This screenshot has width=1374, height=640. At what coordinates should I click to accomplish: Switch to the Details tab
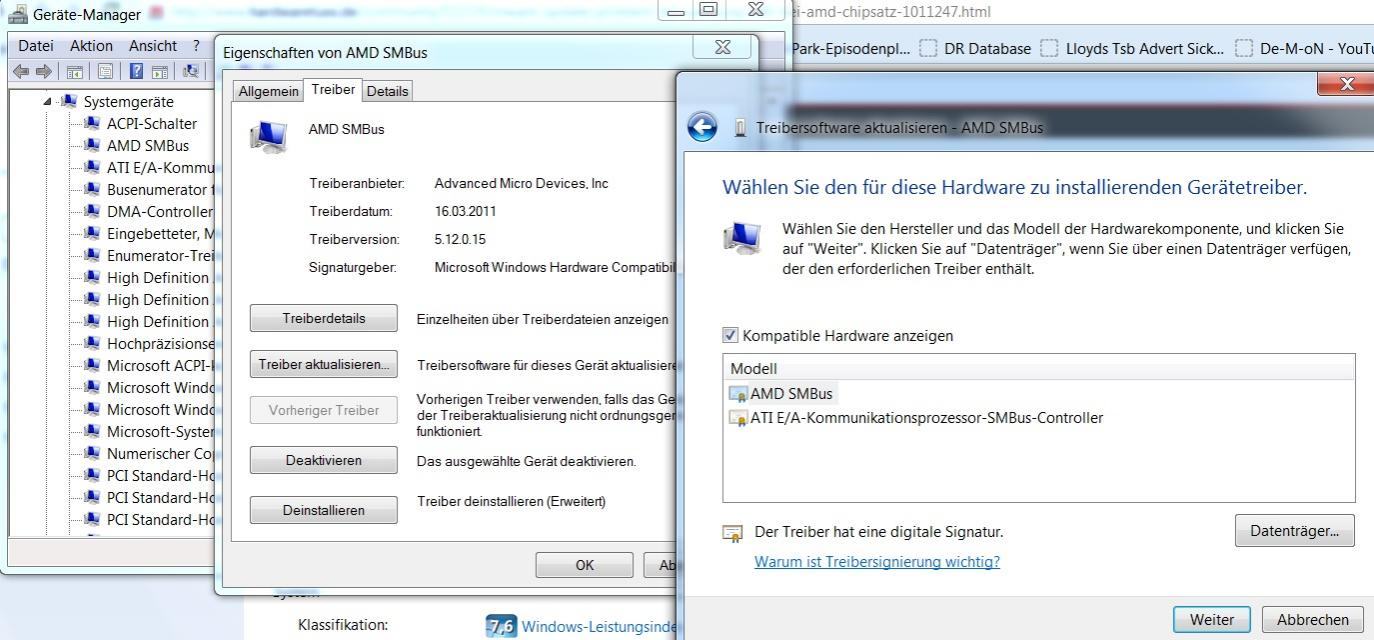[x=387, y=91]
